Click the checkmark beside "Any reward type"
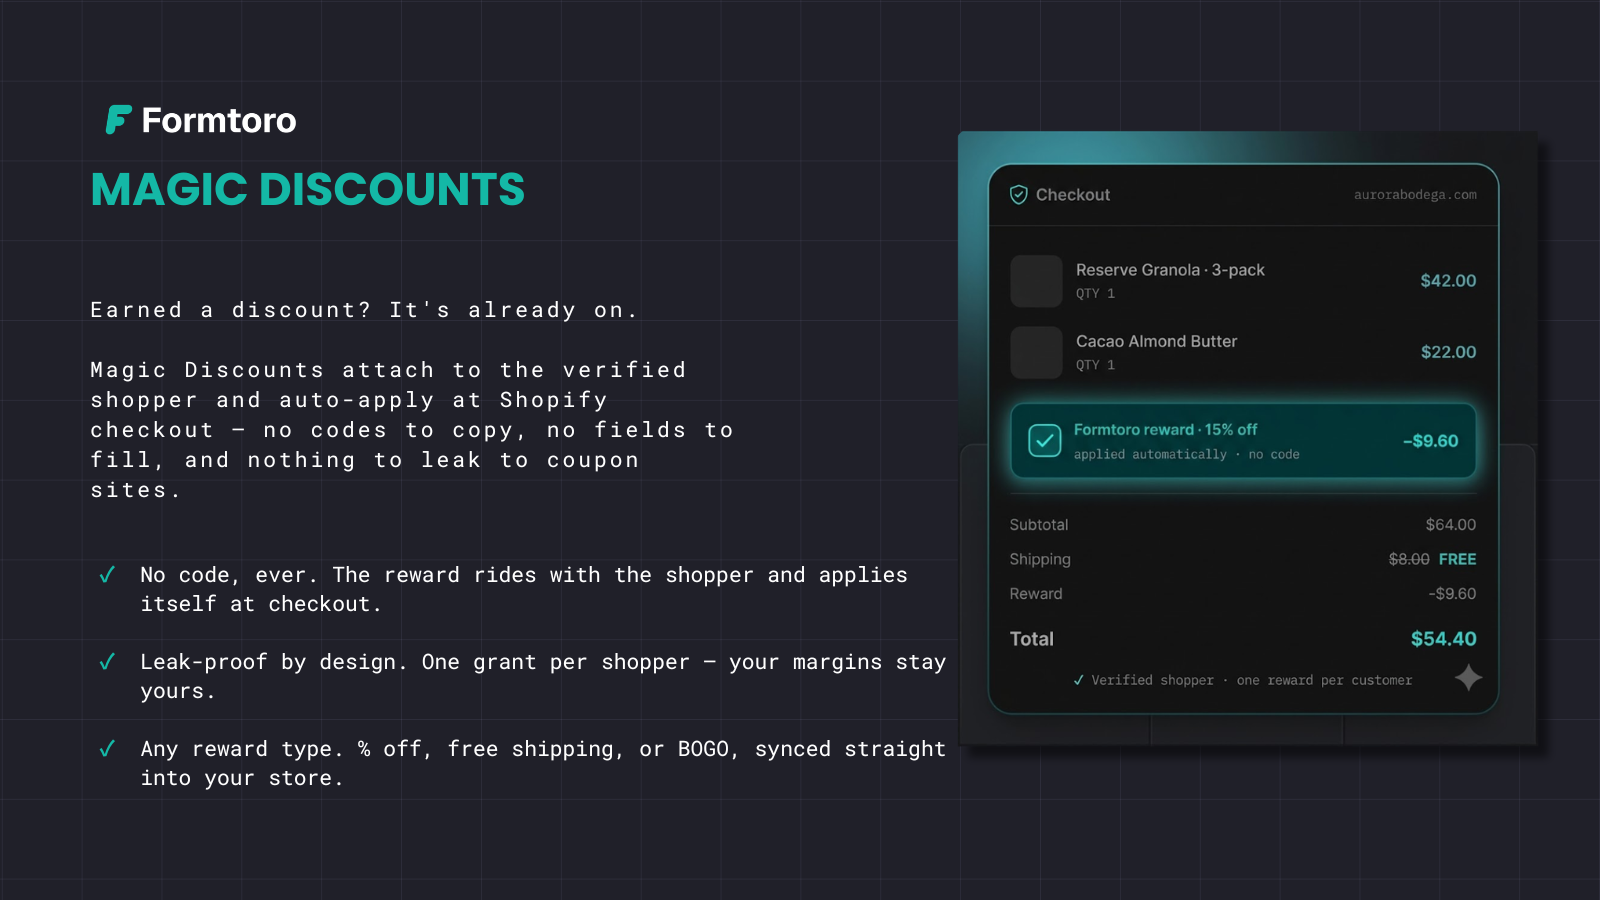Screen dimensions: 1600x900 pyautogui.click(x=107, y=749)
